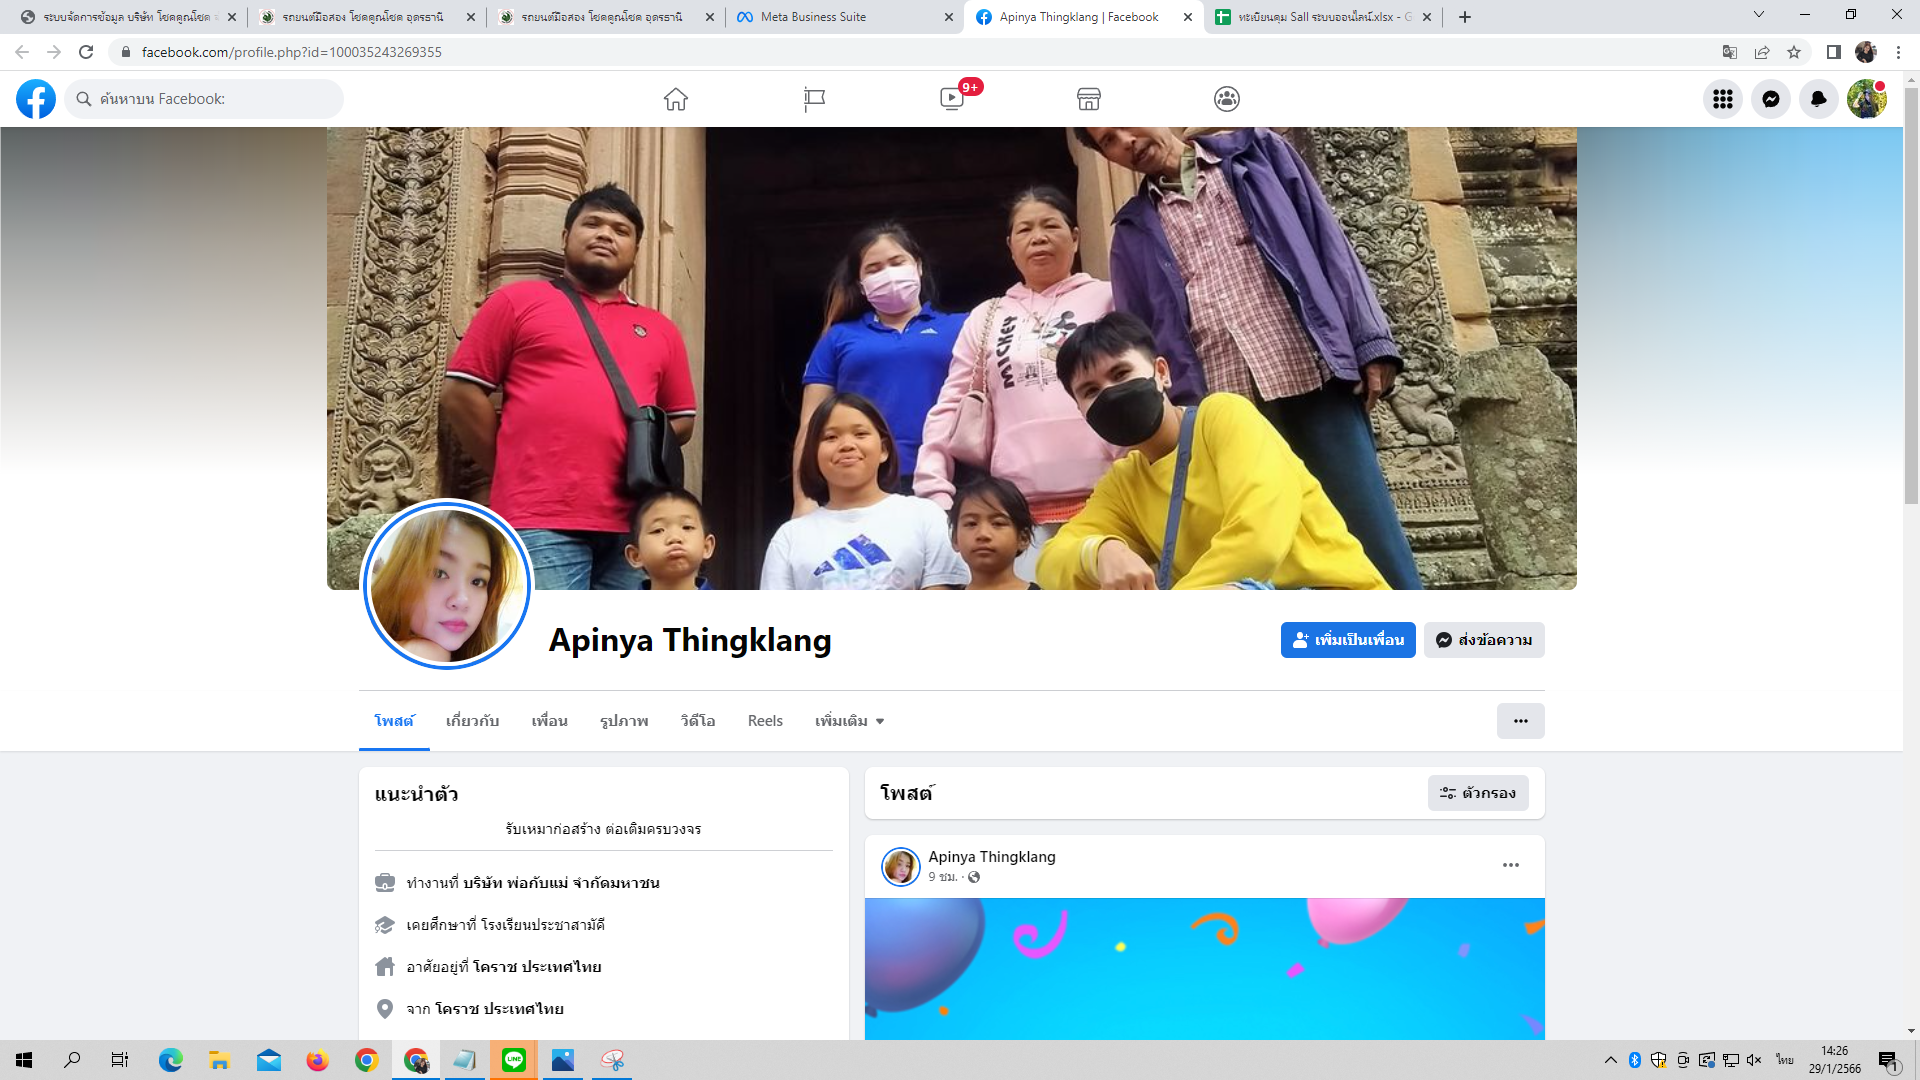Viewport: 1920px width, 1080px height.
Task: Open the nine-dot menu grid icon
Action: tap(1723, 99)
